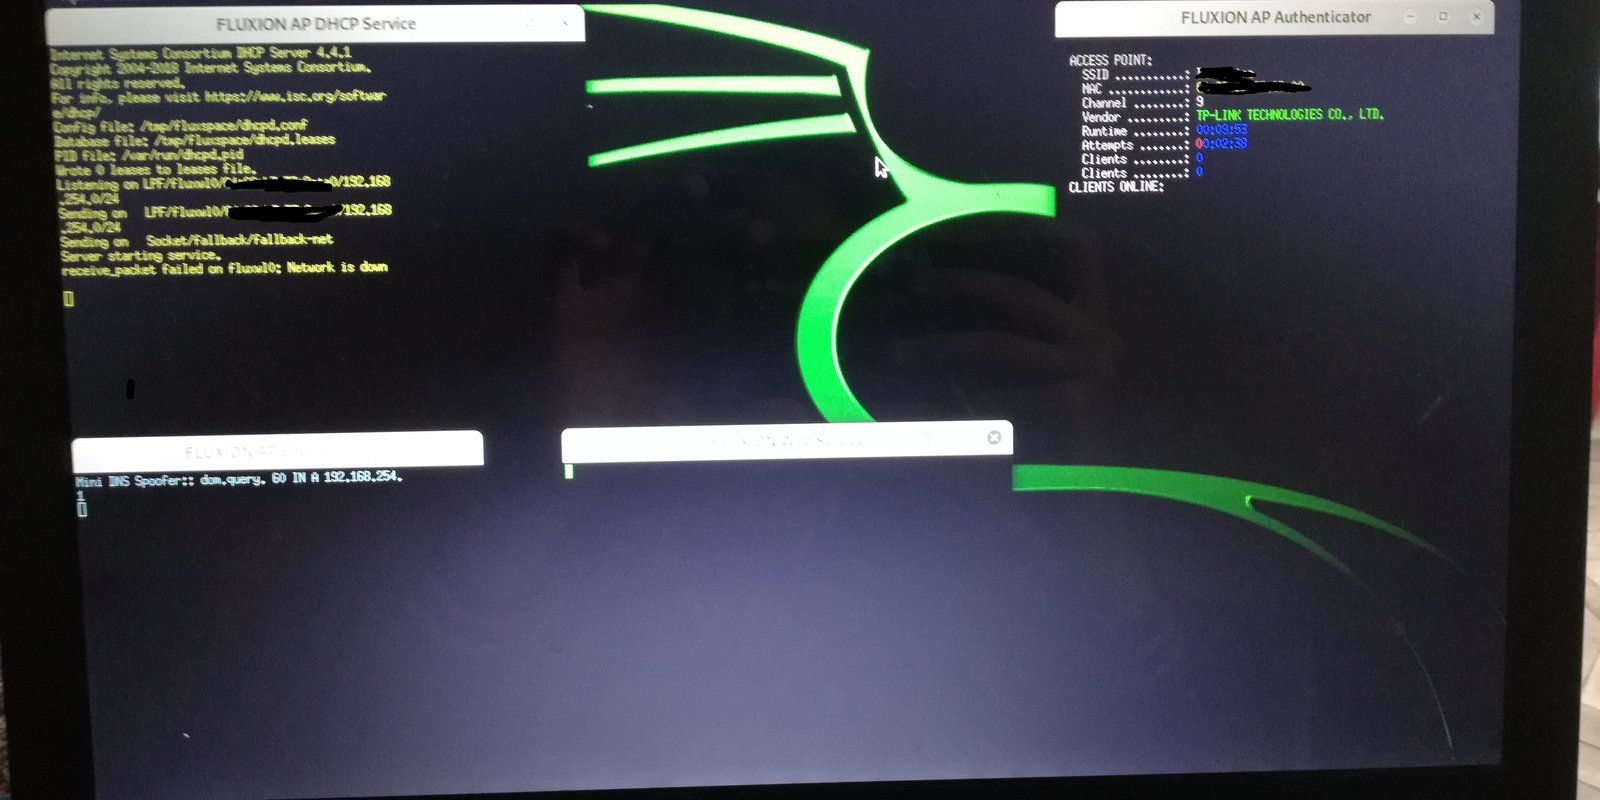Click the CLIENTS ONLINE label
The image size is (1600, 800).
[1116, 187]
